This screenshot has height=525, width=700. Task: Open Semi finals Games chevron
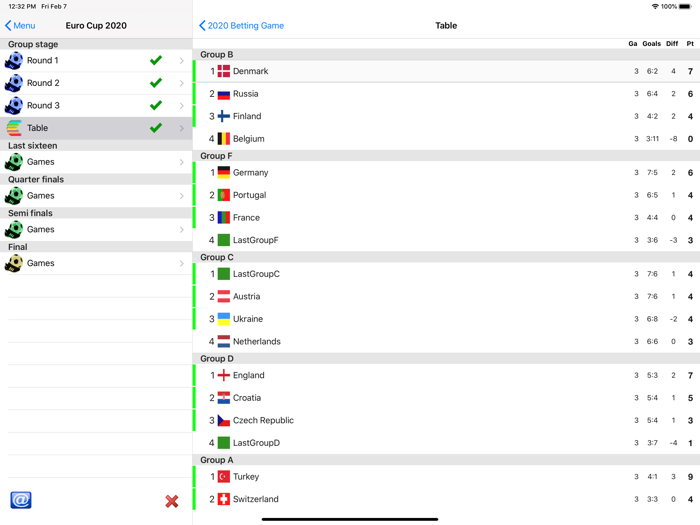pyautogui.click(x=182, y=229)
